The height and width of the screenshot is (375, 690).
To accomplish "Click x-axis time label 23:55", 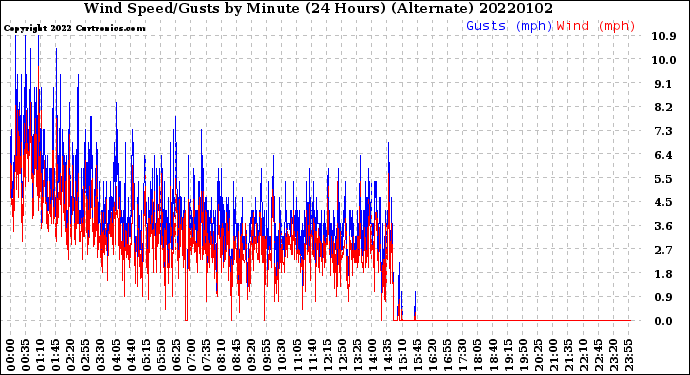I will pyautogui.click(x=628, y=355).
